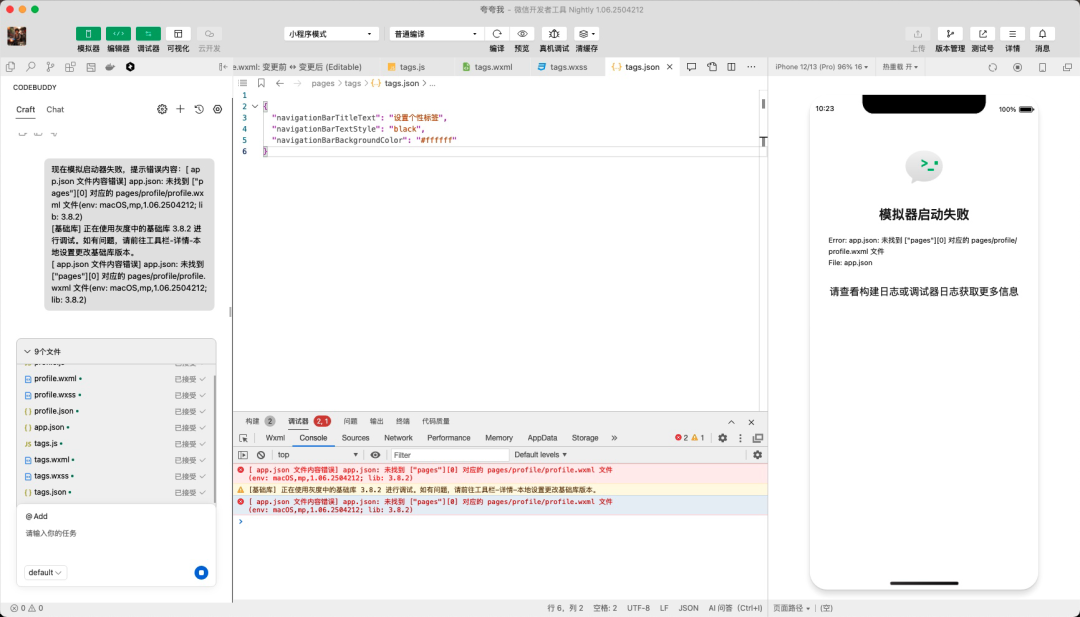
Task: Open the 消息 bell notifications
Action: (1042, 34)
